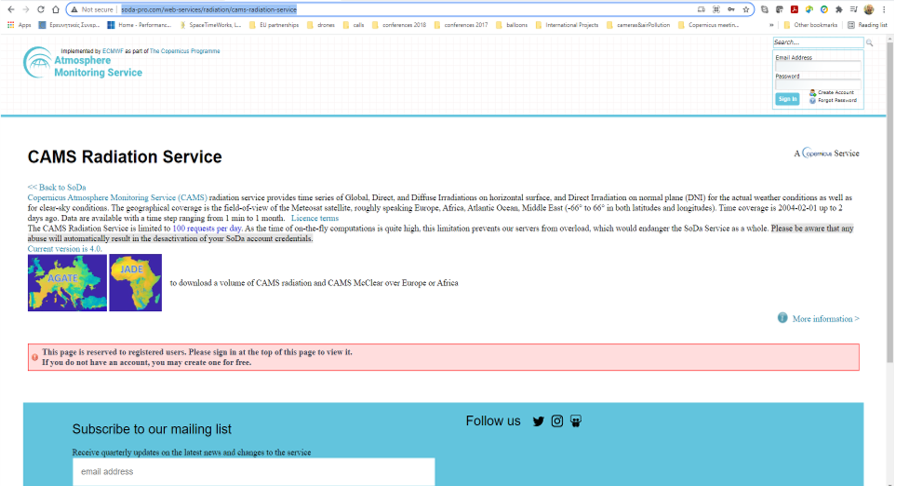Click the page vertical scrollbar
The height and width of the screenshot is (486, 898).
click(x=890, y=200)
